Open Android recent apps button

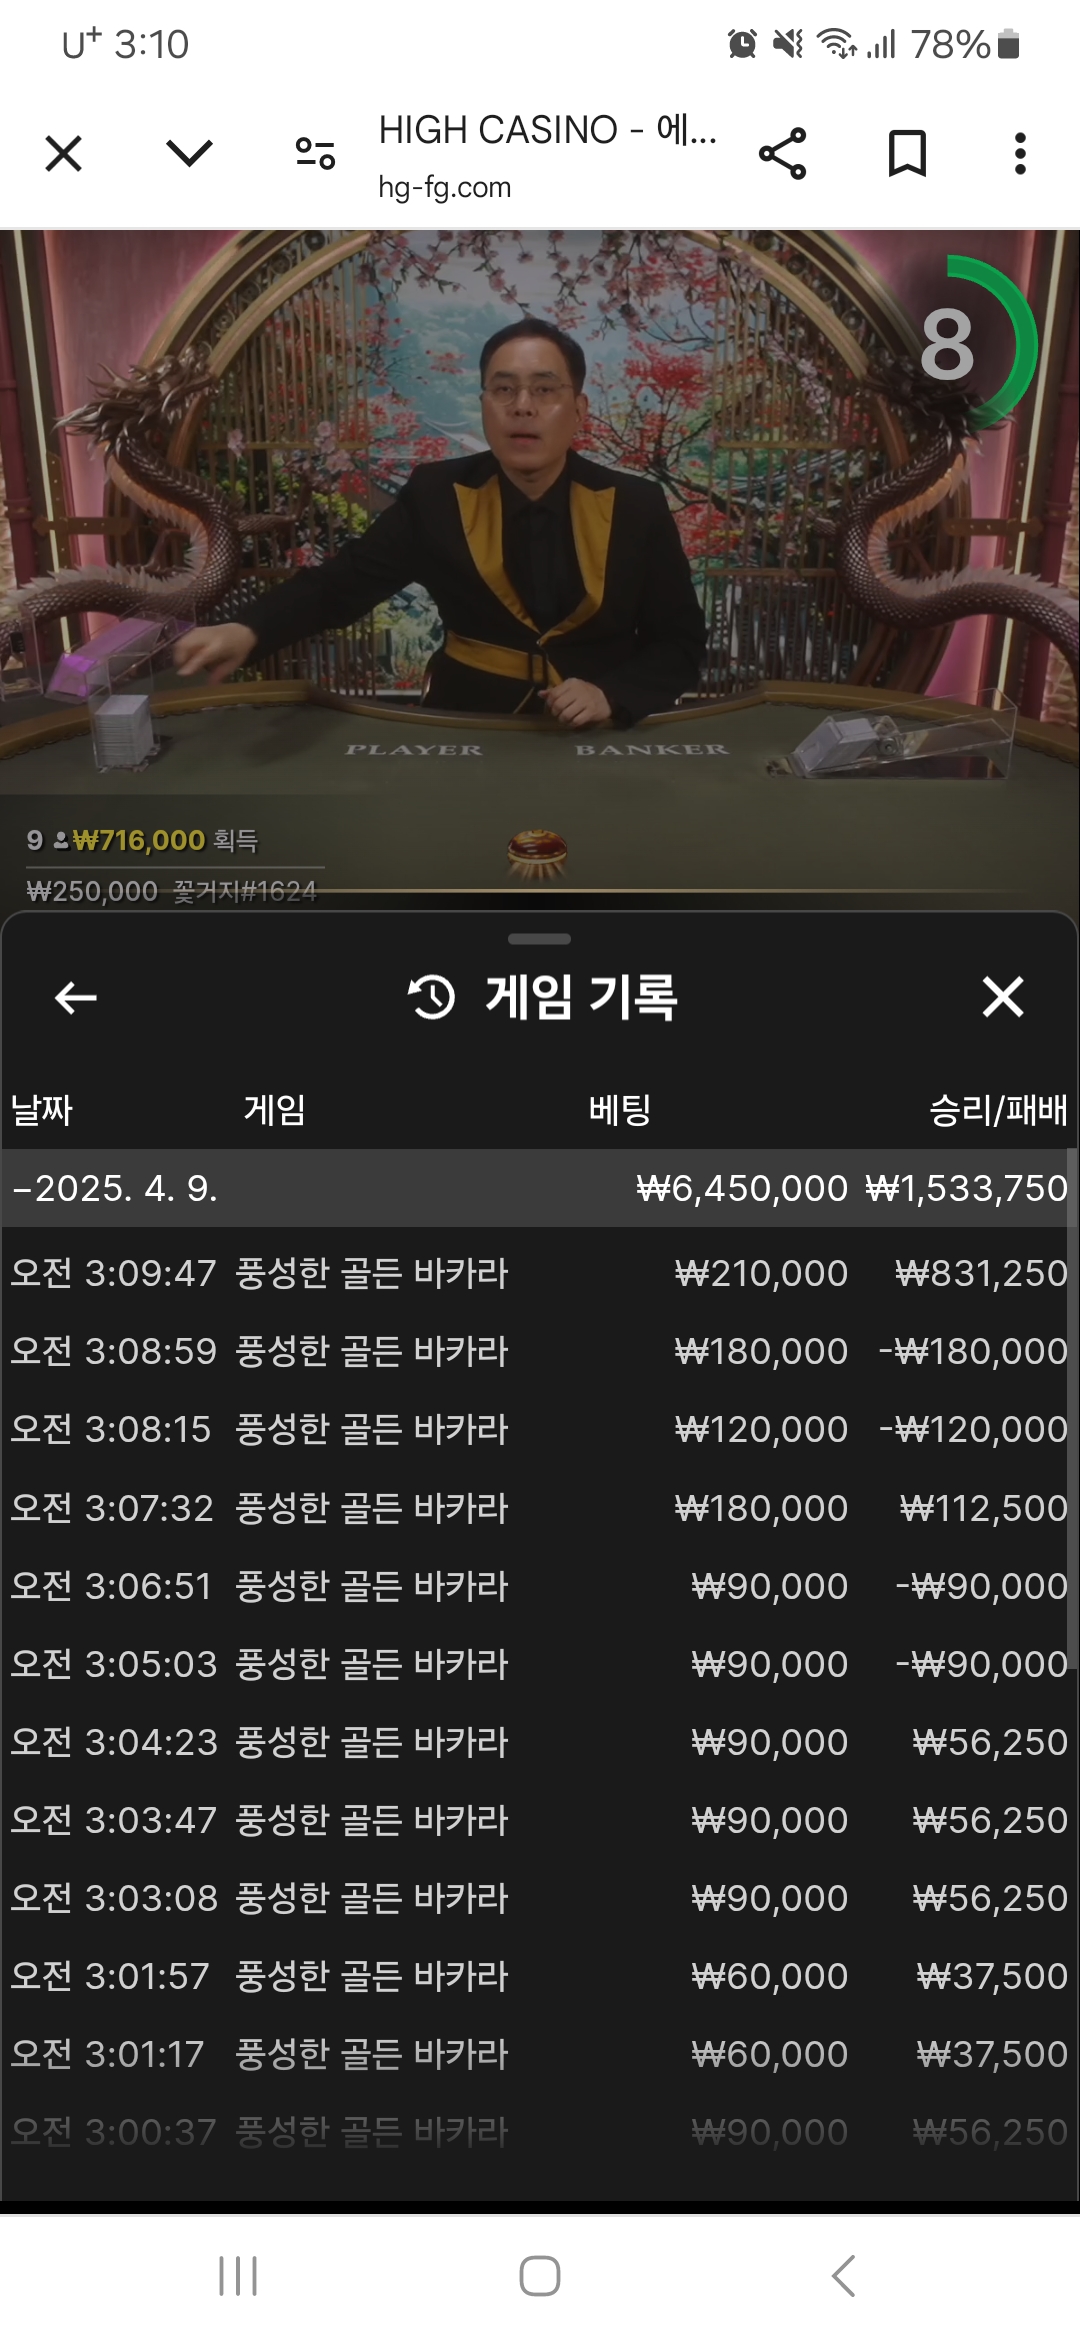(238, 2276)
